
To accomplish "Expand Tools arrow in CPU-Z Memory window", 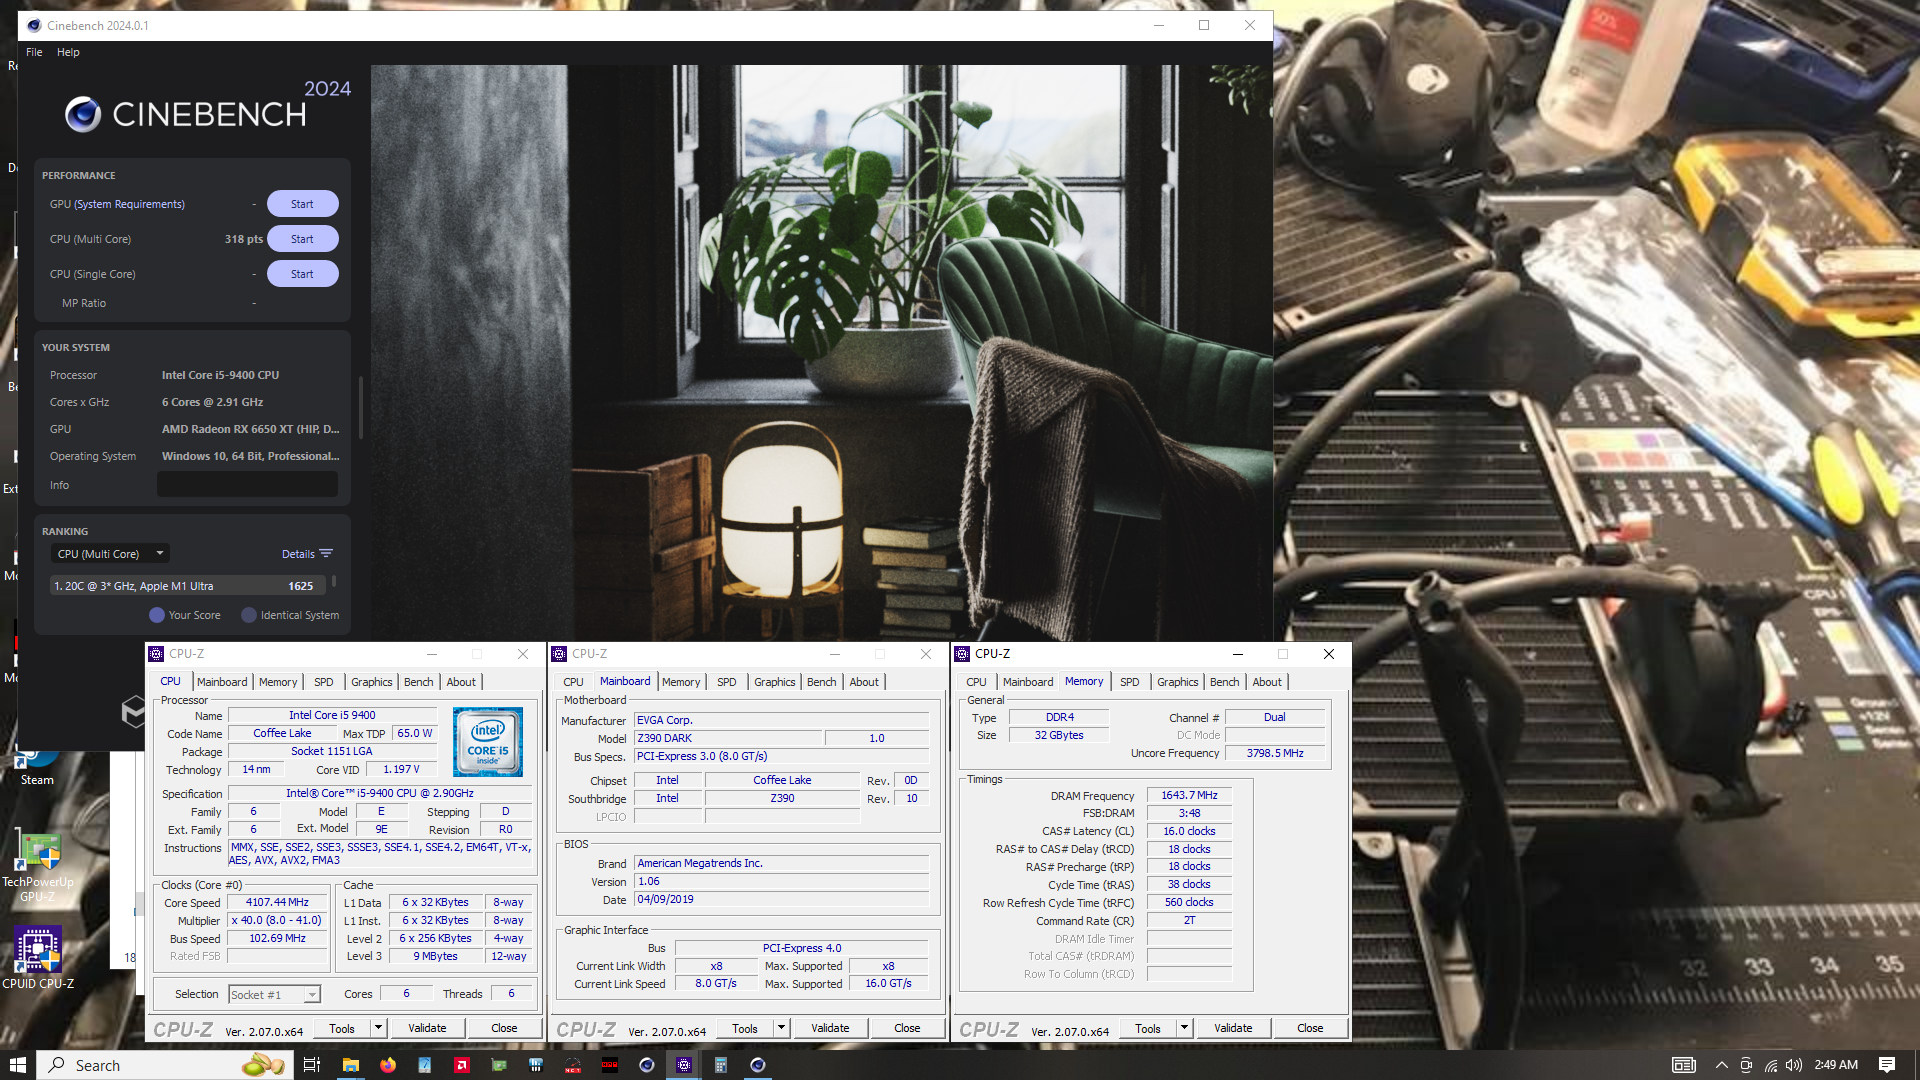I will tap(1184, 1028).
